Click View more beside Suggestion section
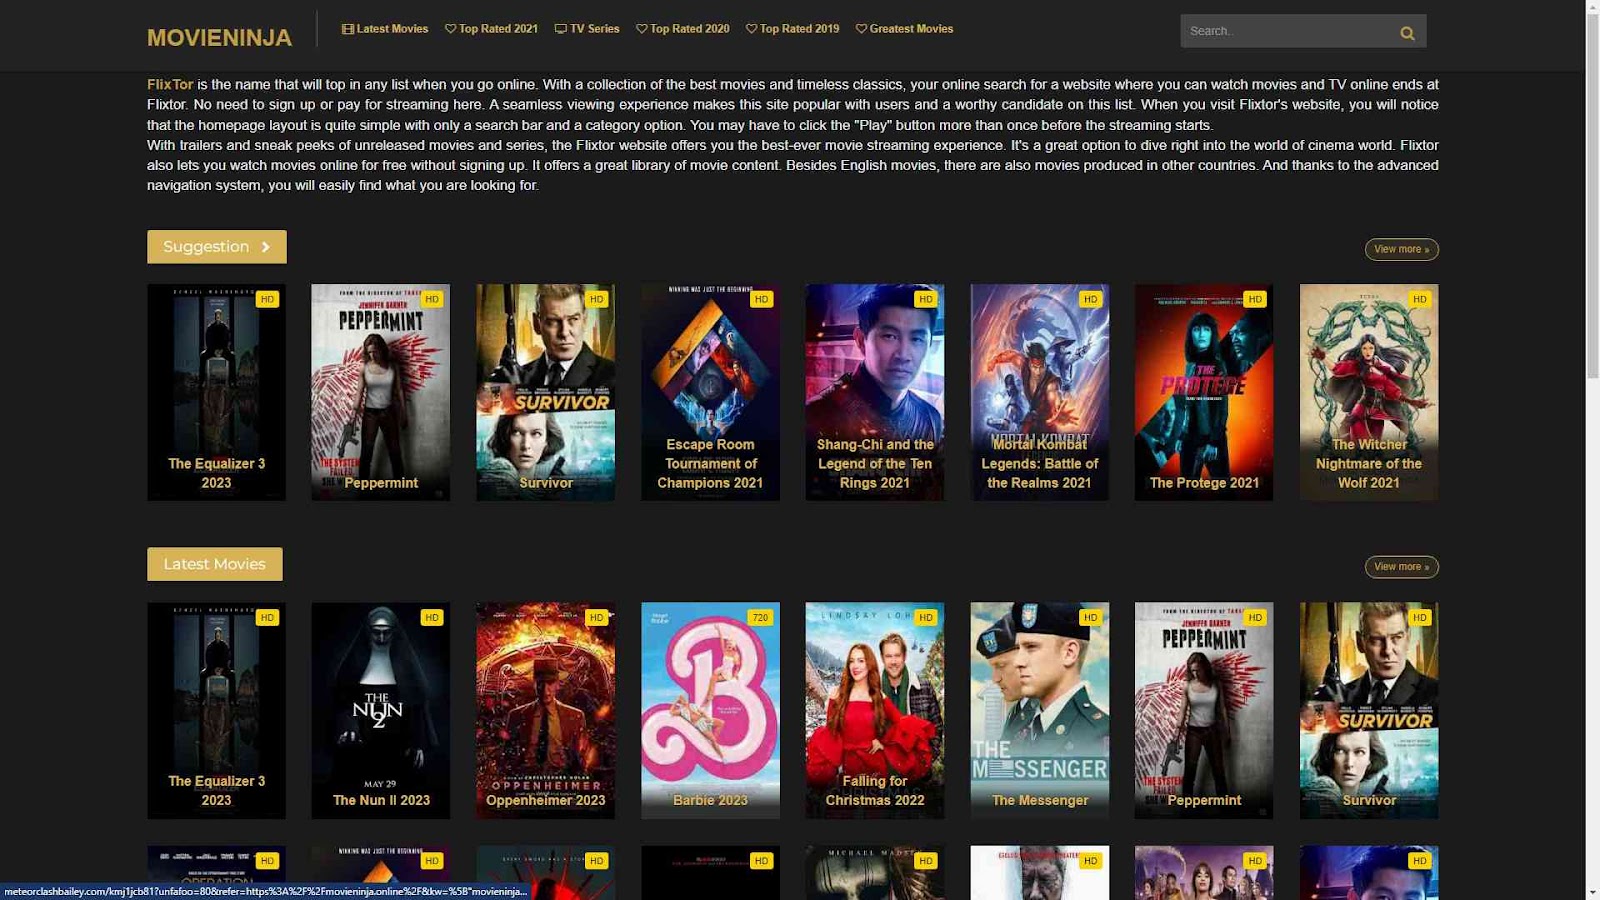 [x=1401, y=249]
